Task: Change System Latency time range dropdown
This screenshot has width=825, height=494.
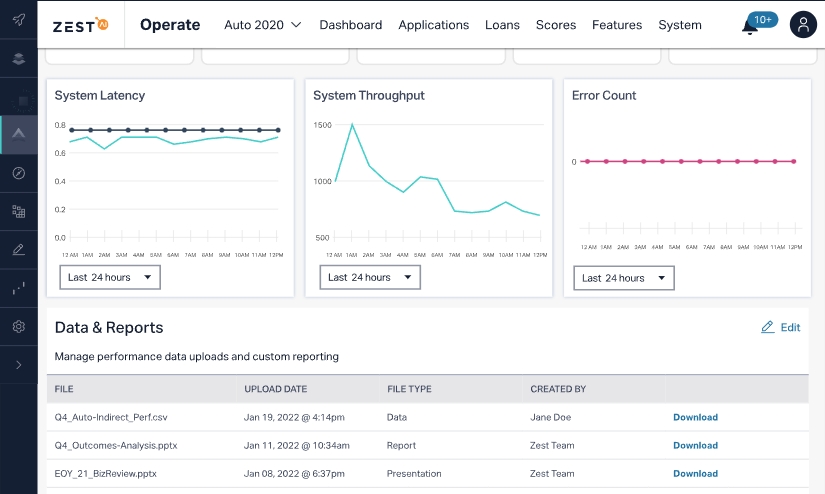Action: point(110,277)
